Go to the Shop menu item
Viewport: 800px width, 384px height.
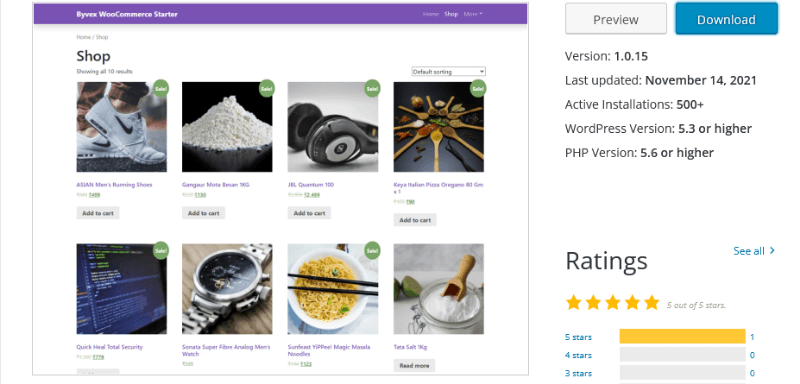451,14
